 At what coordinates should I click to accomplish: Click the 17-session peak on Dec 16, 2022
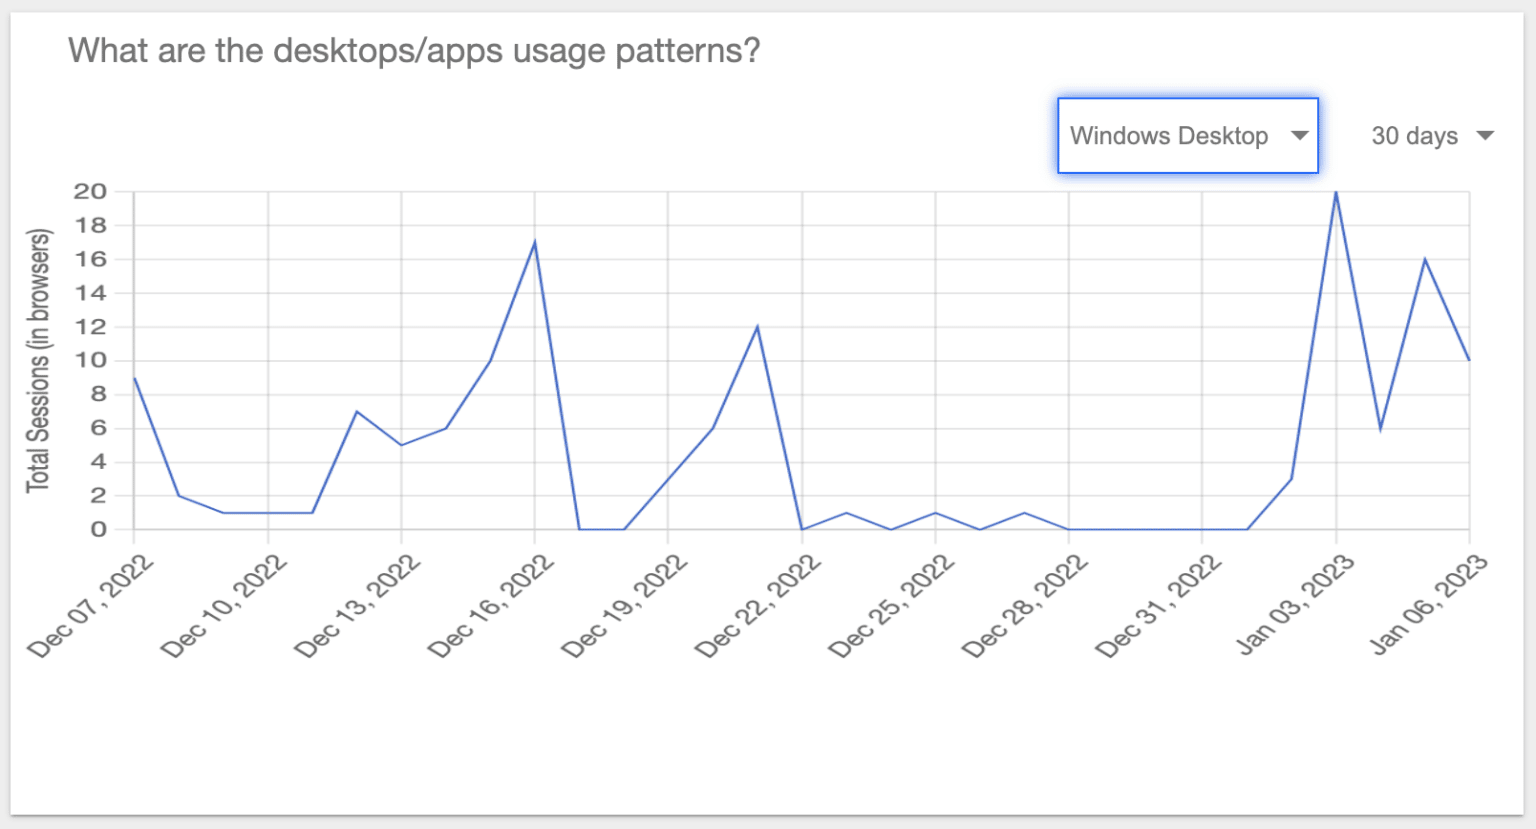pyautogui.click(x=535, y=242)
